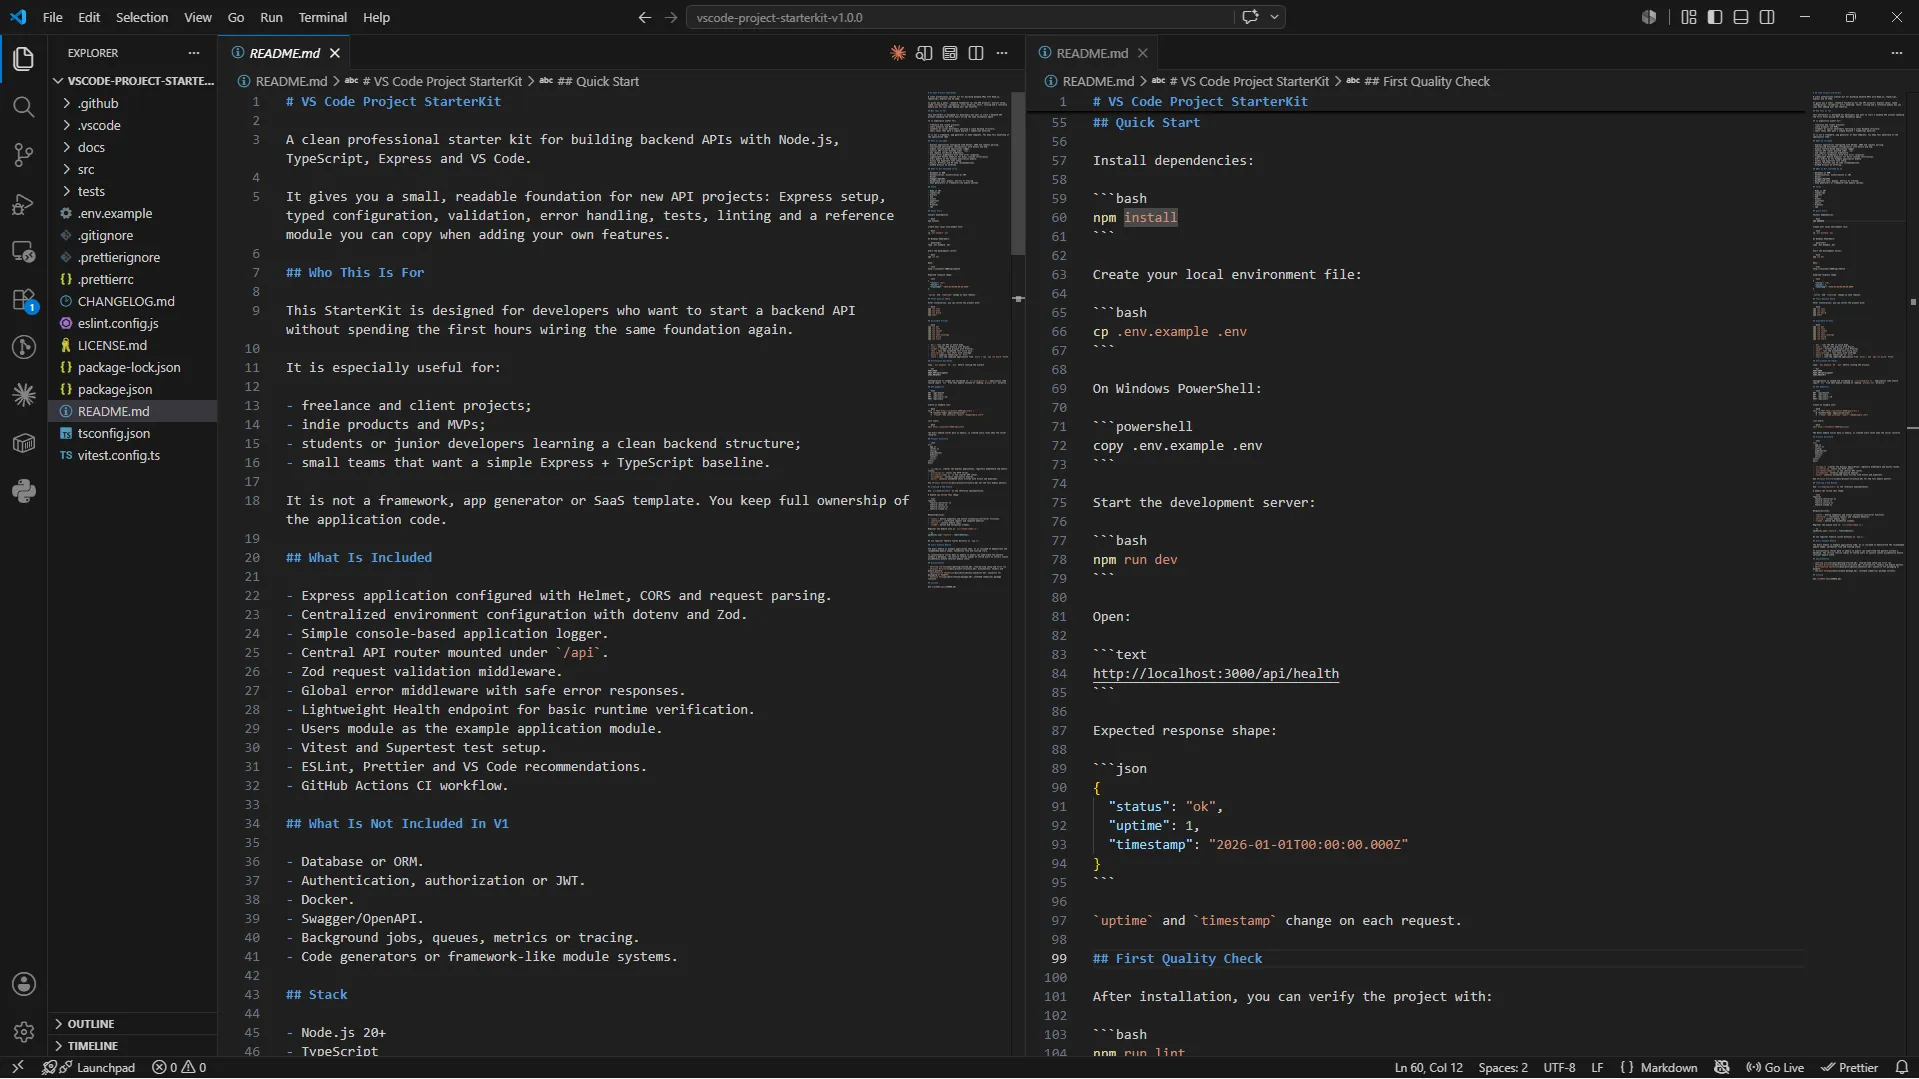Screen dimensions: 1919x1079
Task: Open tsconfig.json in Explorer
Action: (133, 433)
